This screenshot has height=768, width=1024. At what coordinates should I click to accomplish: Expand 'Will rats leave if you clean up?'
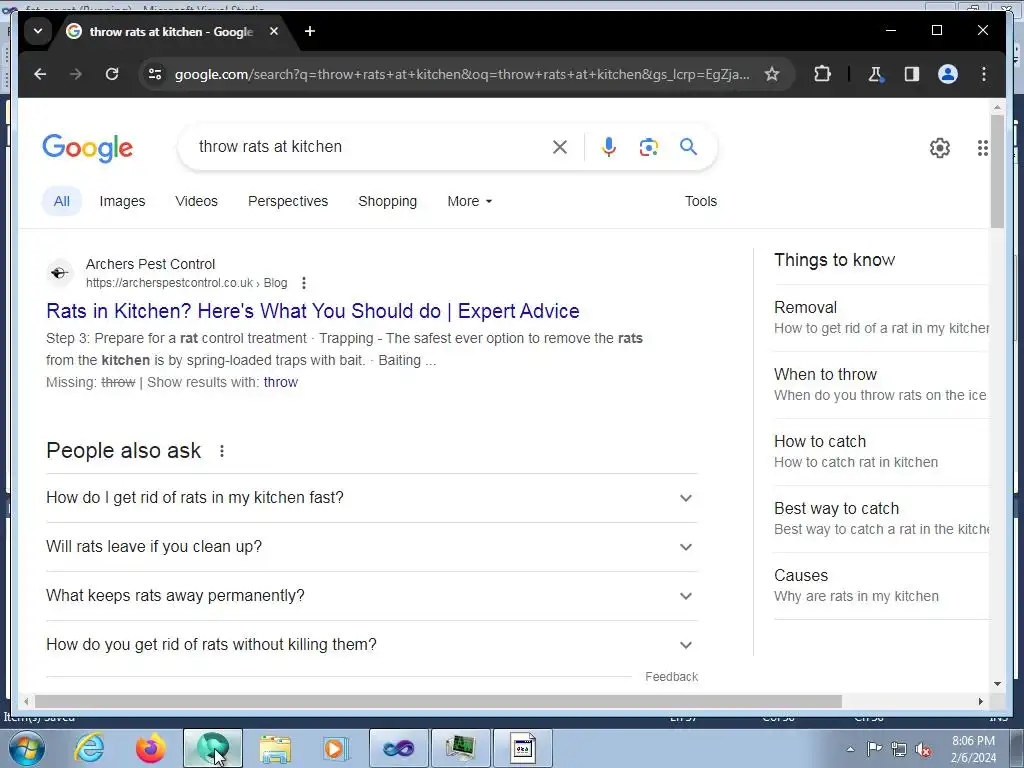[x=372, y=547]
